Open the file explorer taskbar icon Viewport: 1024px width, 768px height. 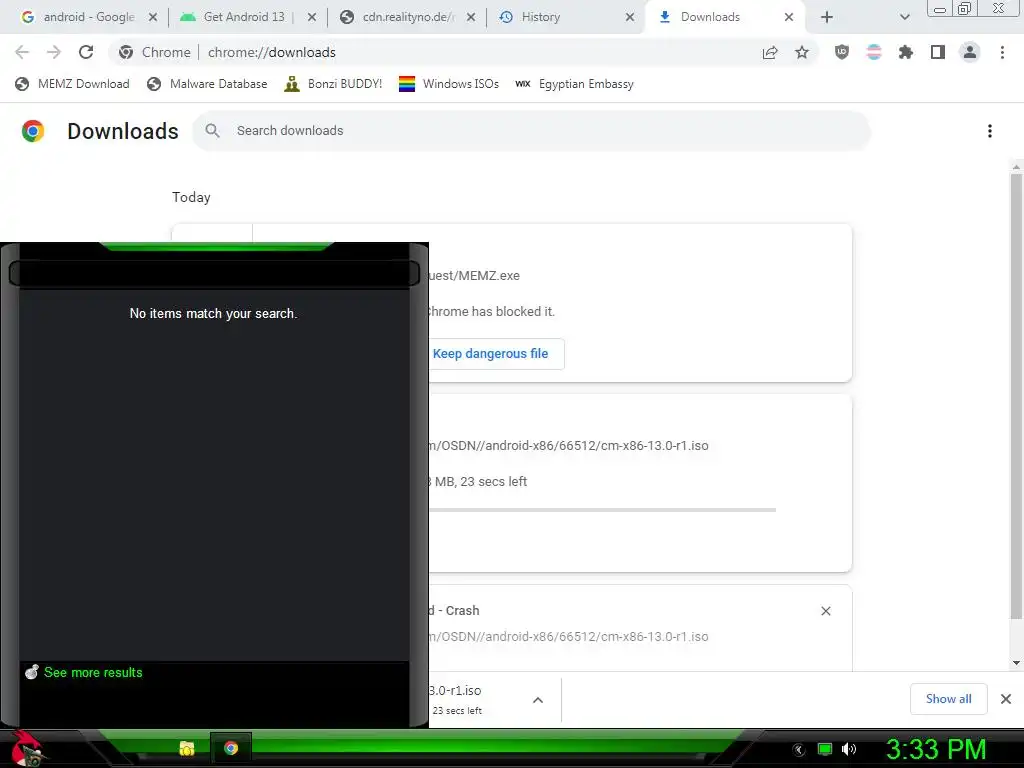click(x=187, y=748)
